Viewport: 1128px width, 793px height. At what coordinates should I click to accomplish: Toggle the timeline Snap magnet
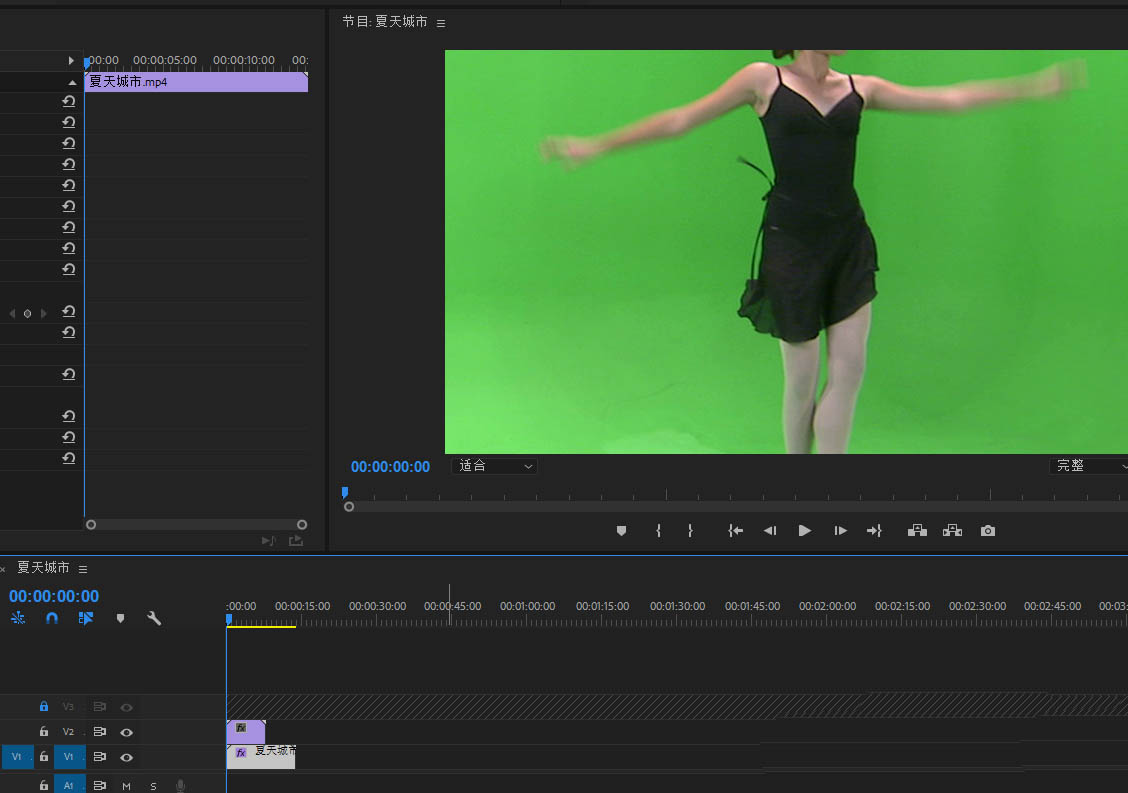coord(52,619)
